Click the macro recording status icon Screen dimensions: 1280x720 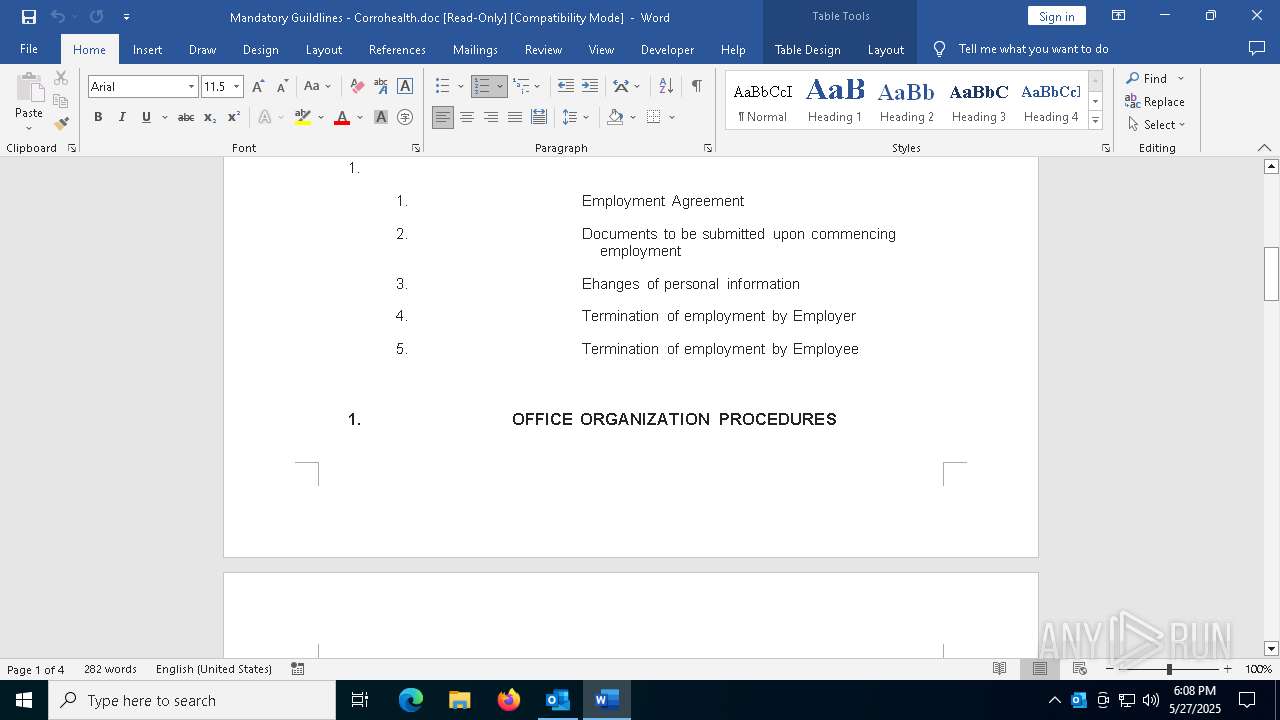(298, 669)
